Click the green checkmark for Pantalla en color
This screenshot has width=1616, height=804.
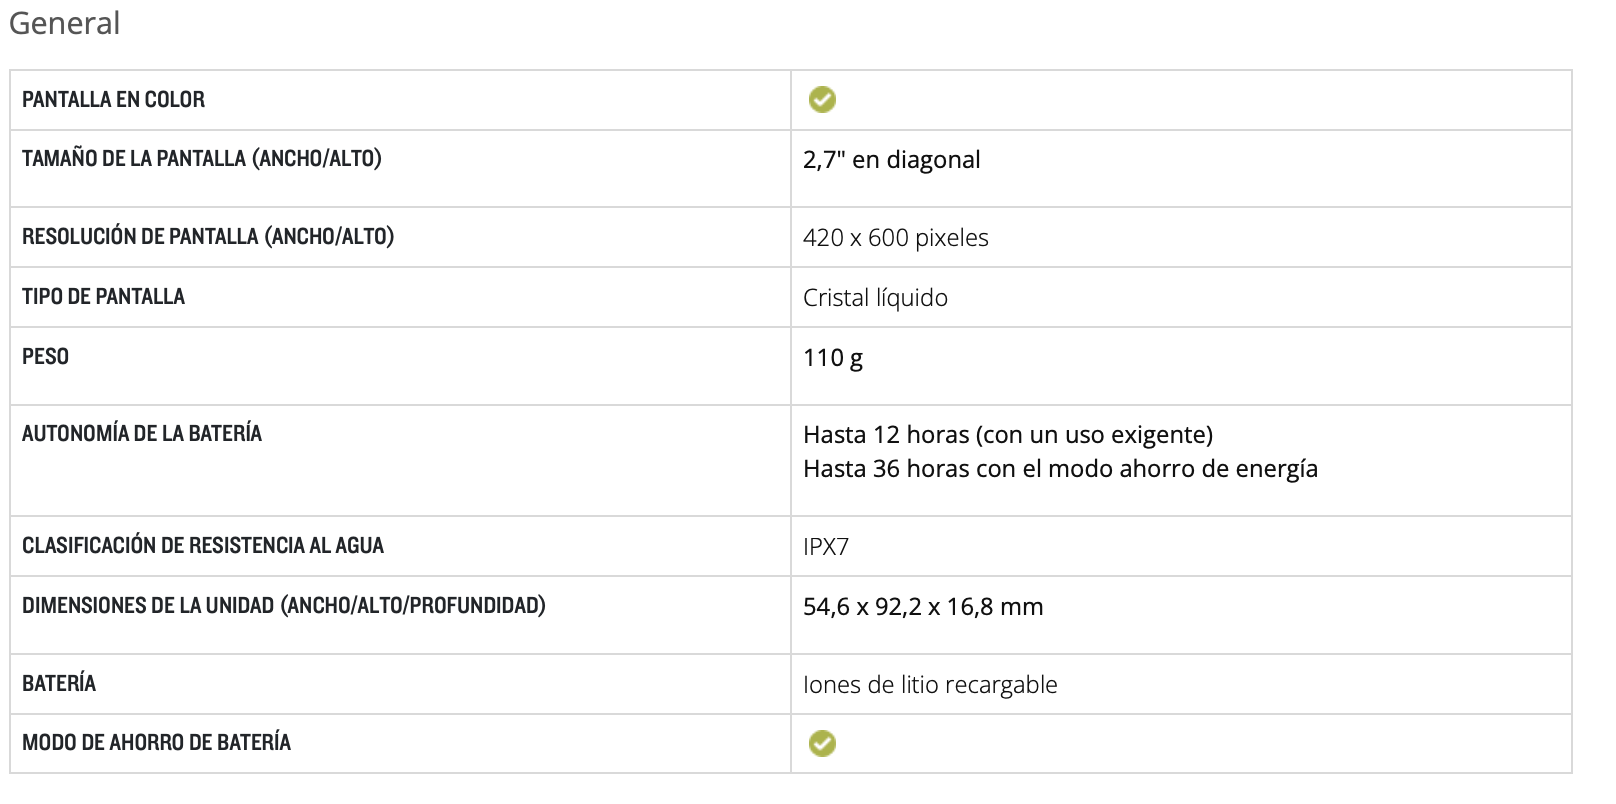[822, 100]
